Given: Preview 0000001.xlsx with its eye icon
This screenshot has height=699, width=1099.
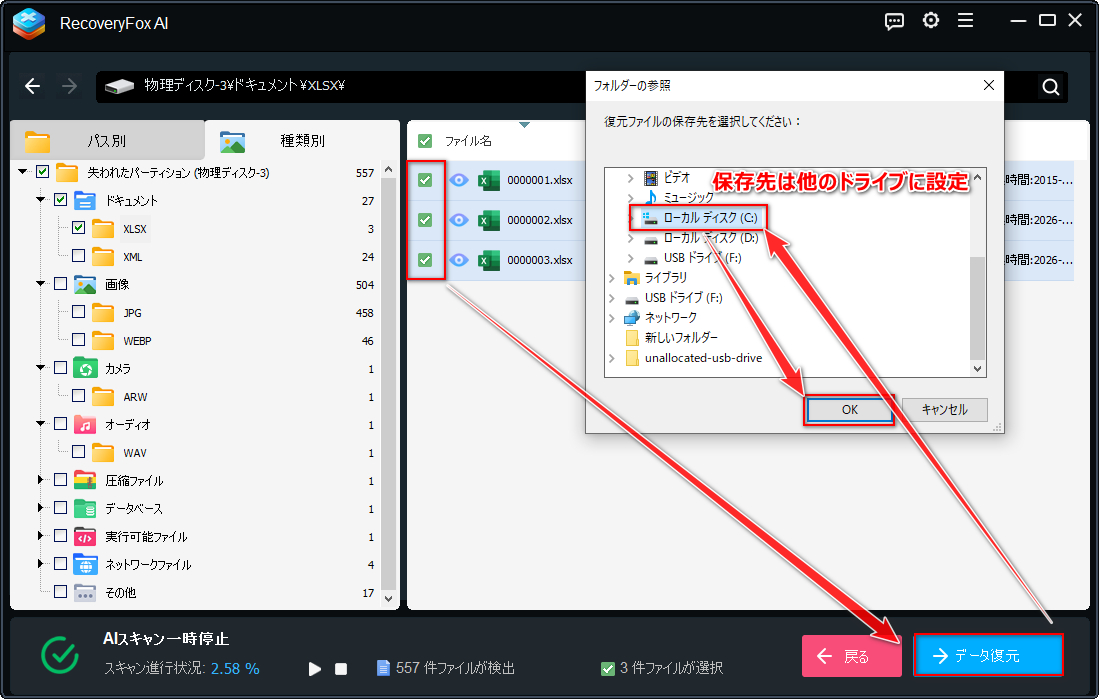Looking at the screenshot, I should point(458,180).
